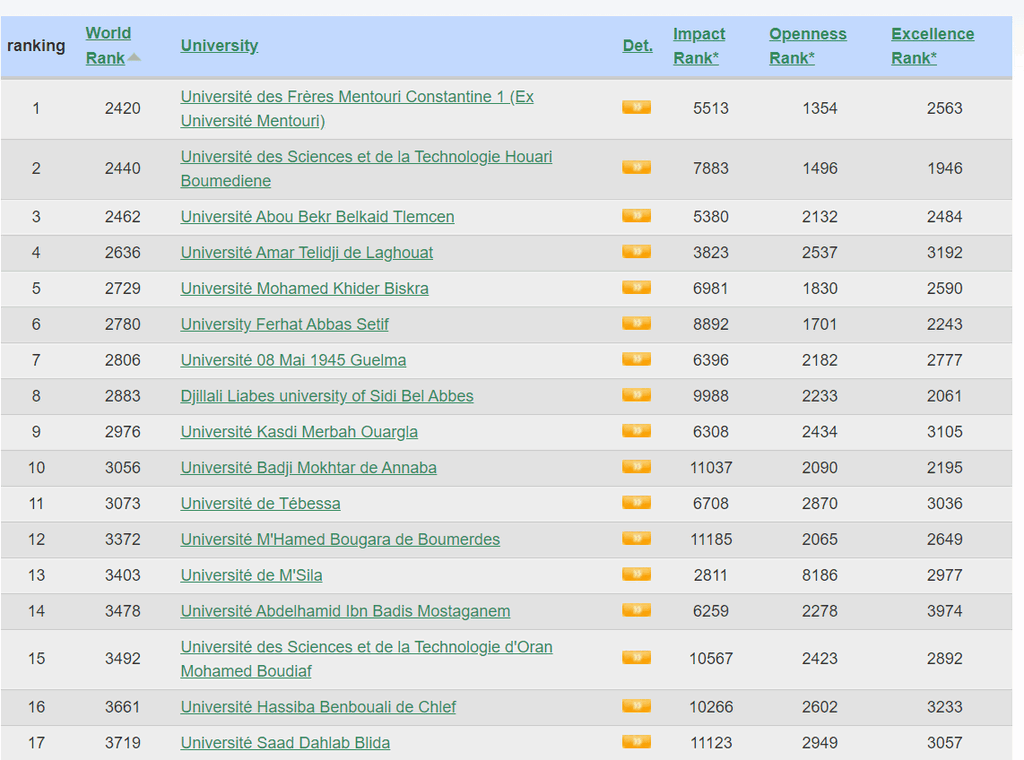This screenshot has height=760, width=1024.
Task: Sort by Impact Rank column header
Action: [x=699, y=46]
